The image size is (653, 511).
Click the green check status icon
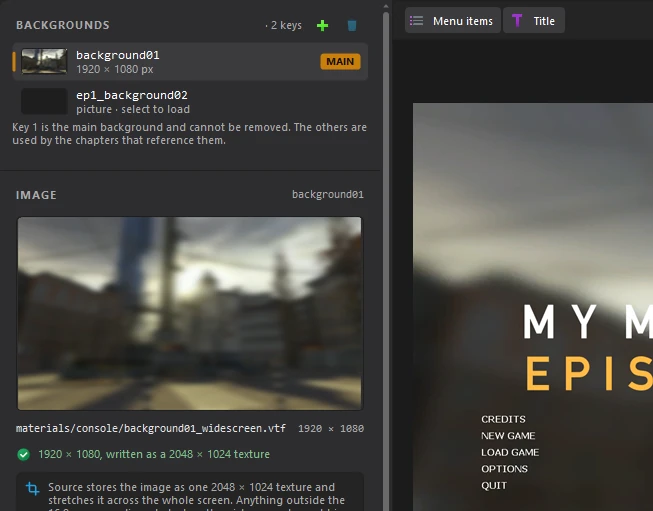24,454
